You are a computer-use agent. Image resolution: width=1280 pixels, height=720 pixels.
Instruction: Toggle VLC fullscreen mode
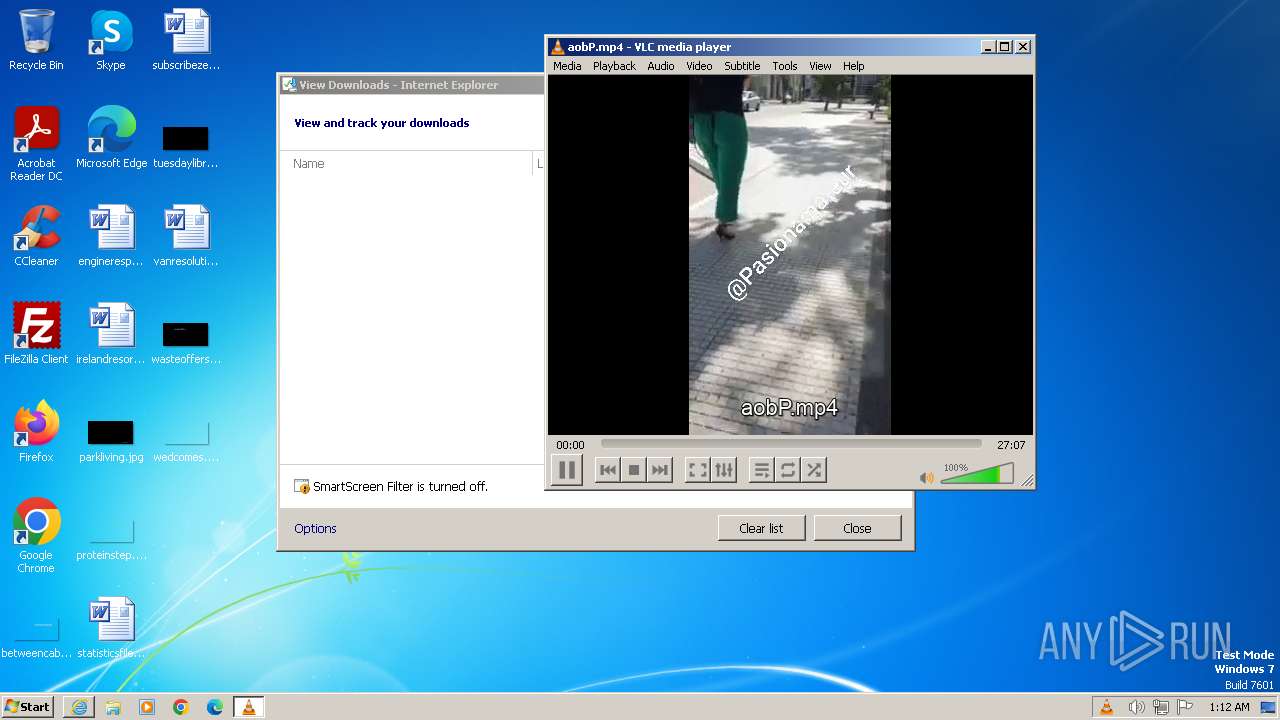[698, 470]
